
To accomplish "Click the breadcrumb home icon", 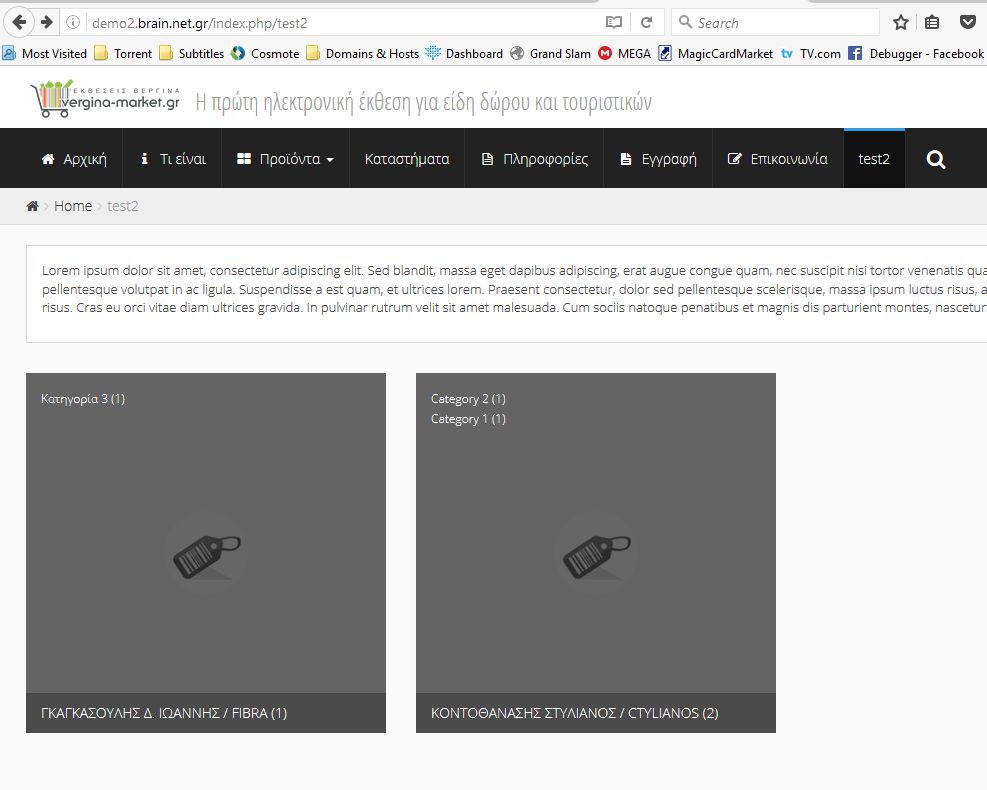I will [x=32, y=206].
